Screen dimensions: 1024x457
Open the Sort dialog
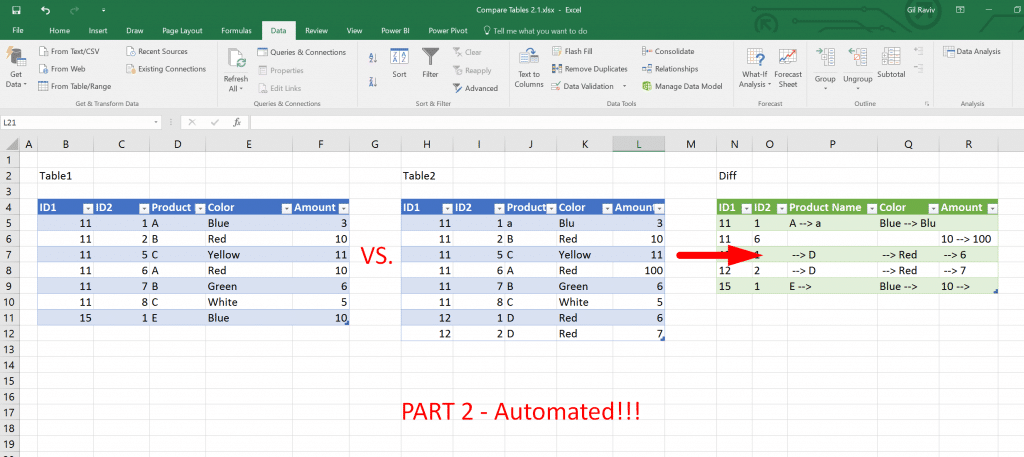(x=399, y=63)
